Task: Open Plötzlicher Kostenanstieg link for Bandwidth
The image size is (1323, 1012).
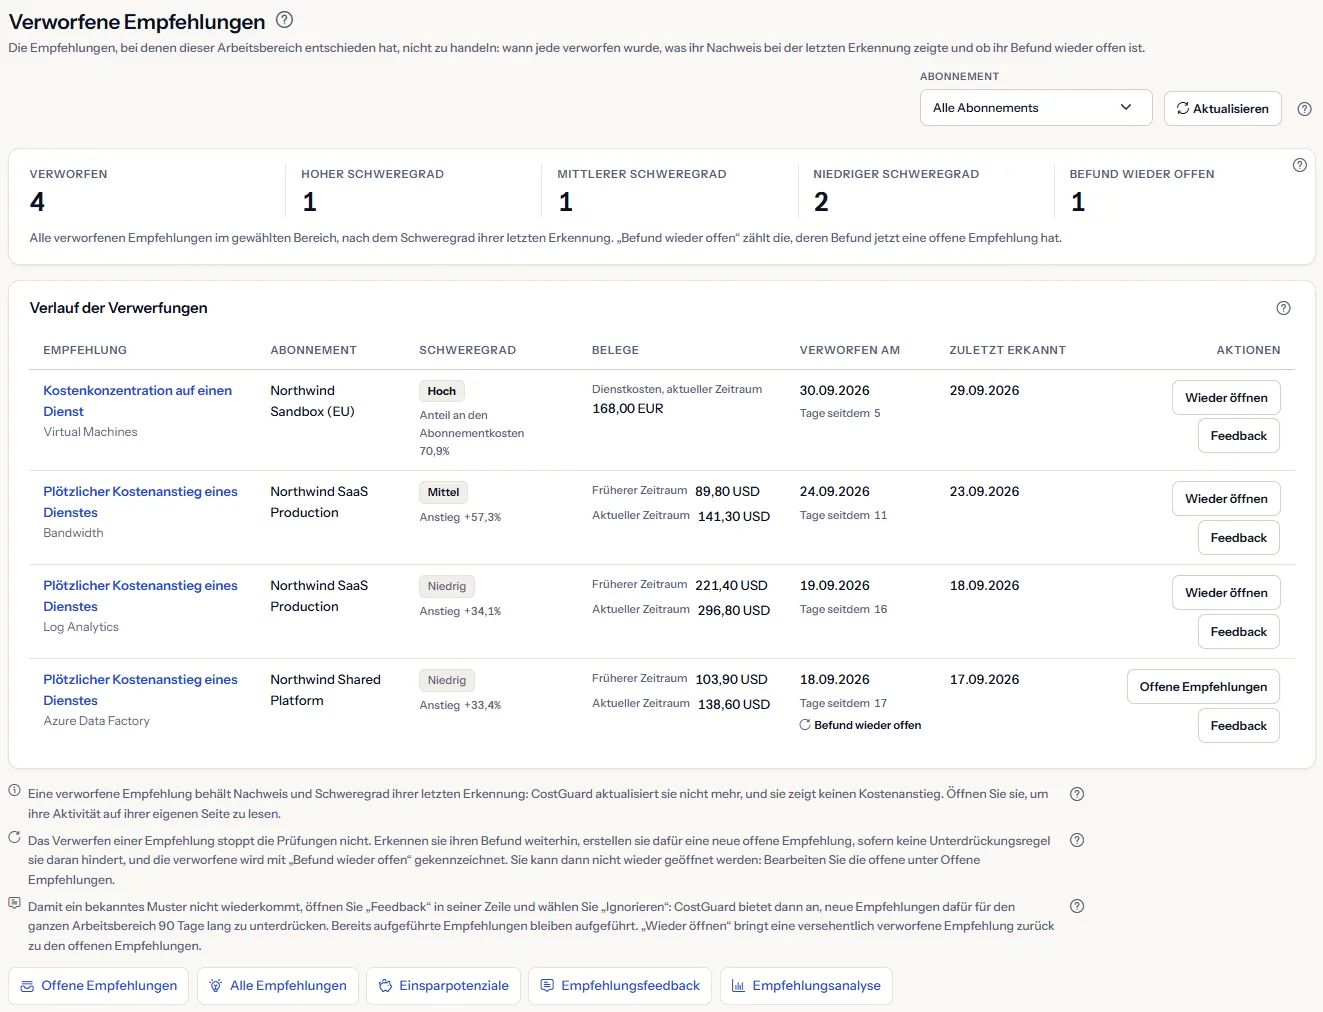Action: 141,502
